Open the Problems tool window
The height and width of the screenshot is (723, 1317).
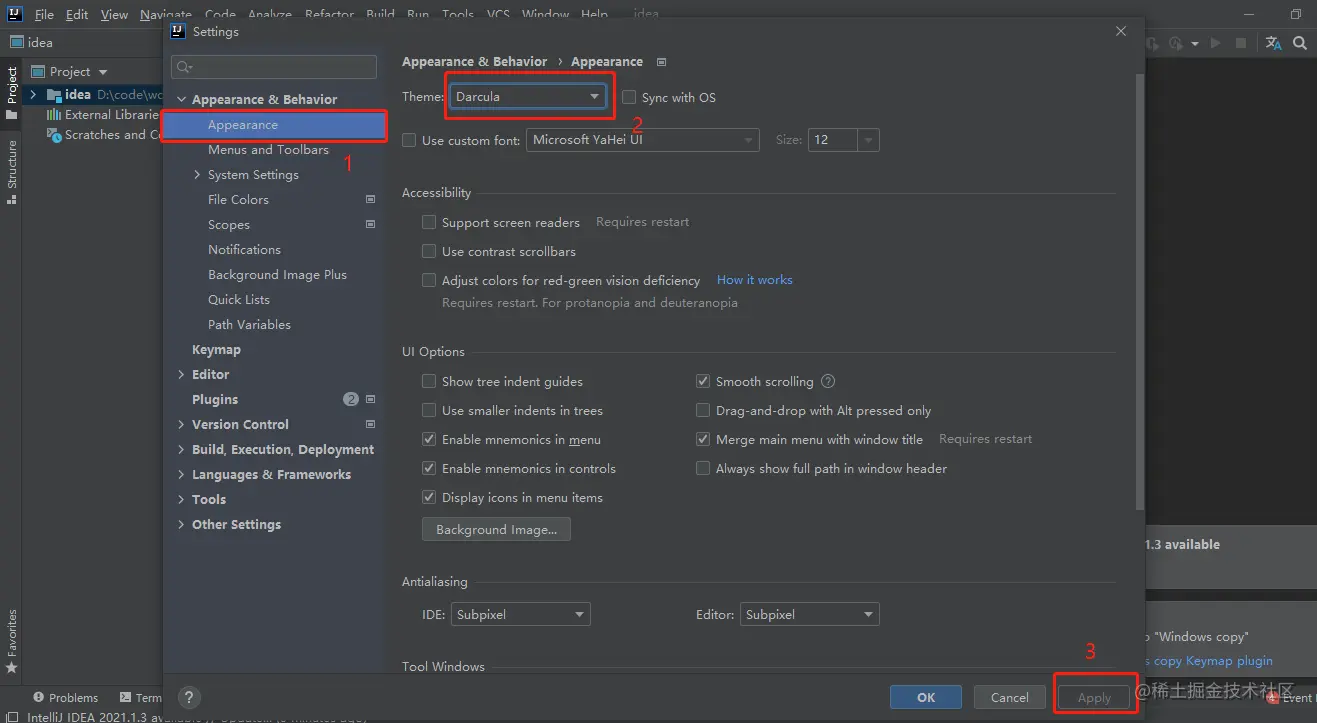66,698
